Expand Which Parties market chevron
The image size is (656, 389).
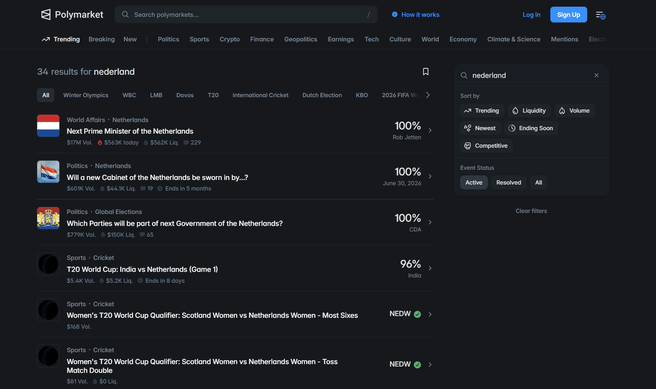pos(430,223)
